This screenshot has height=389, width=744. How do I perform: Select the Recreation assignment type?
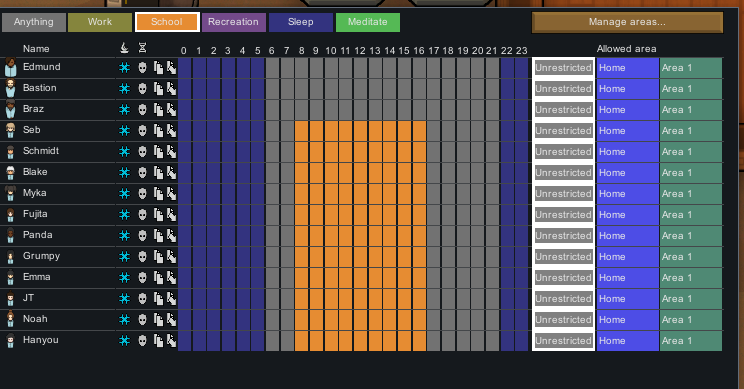coord(233,22)
